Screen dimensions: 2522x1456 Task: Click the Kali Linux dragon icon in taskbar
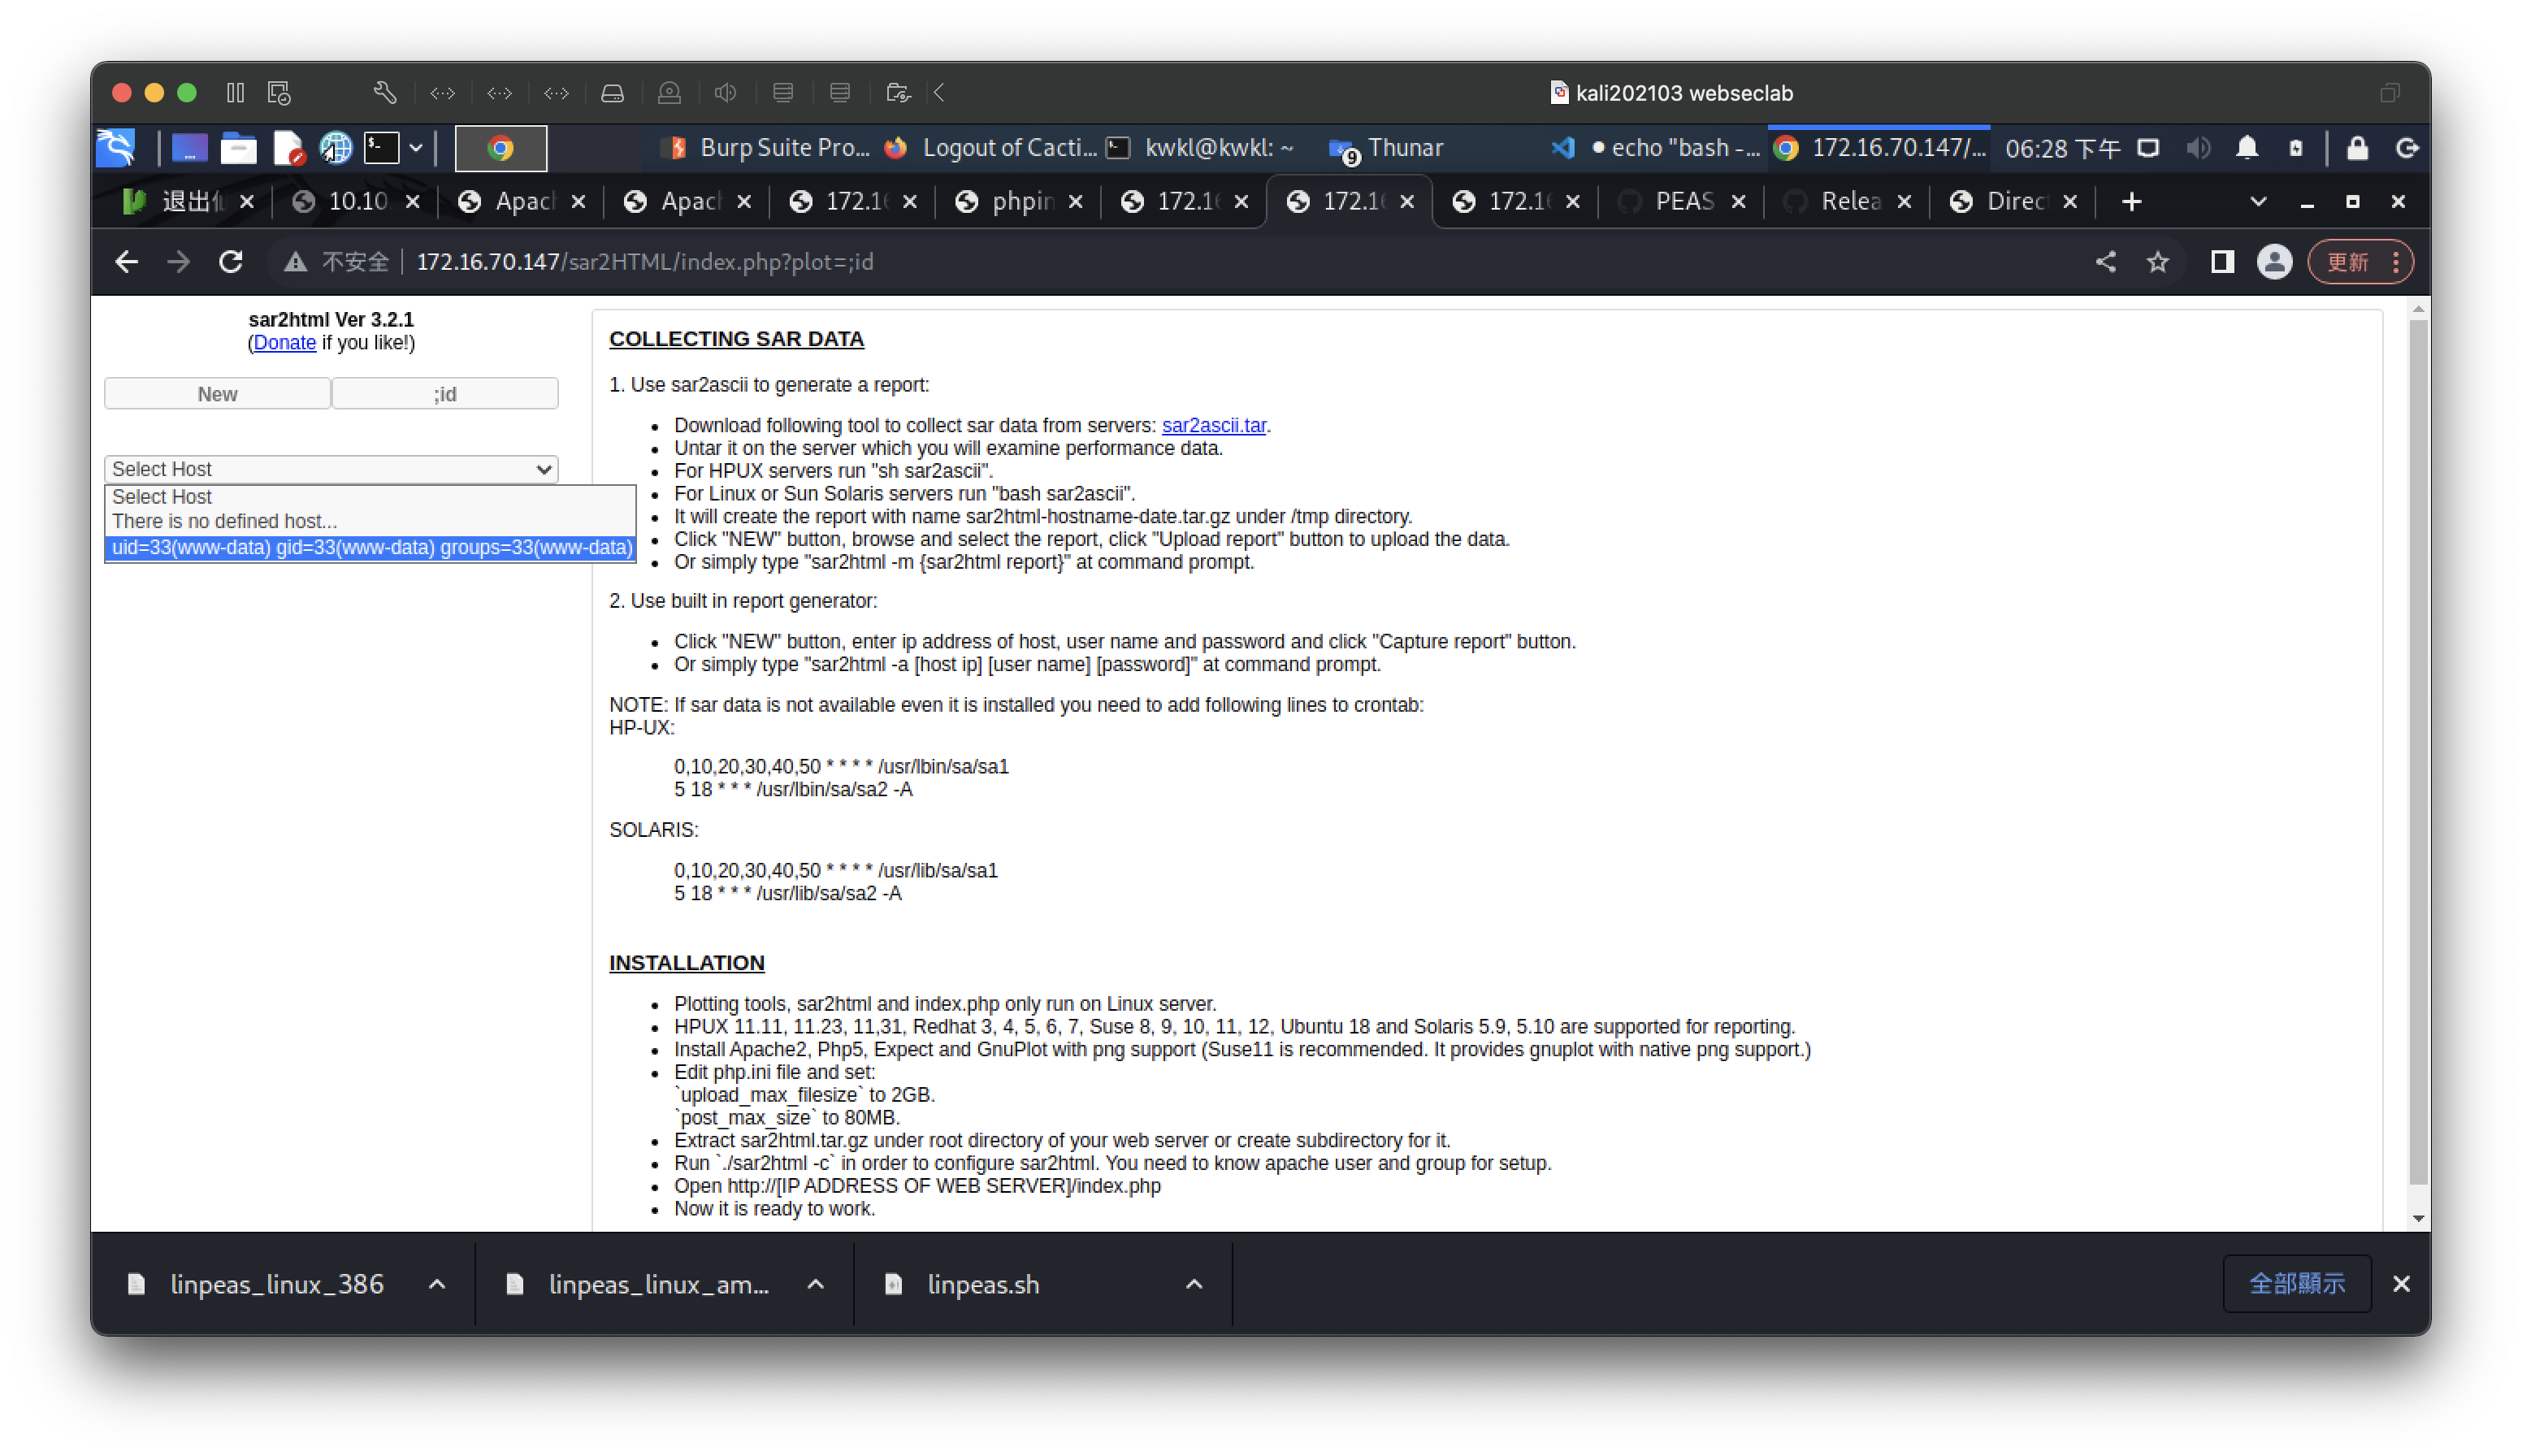[118, 147]
